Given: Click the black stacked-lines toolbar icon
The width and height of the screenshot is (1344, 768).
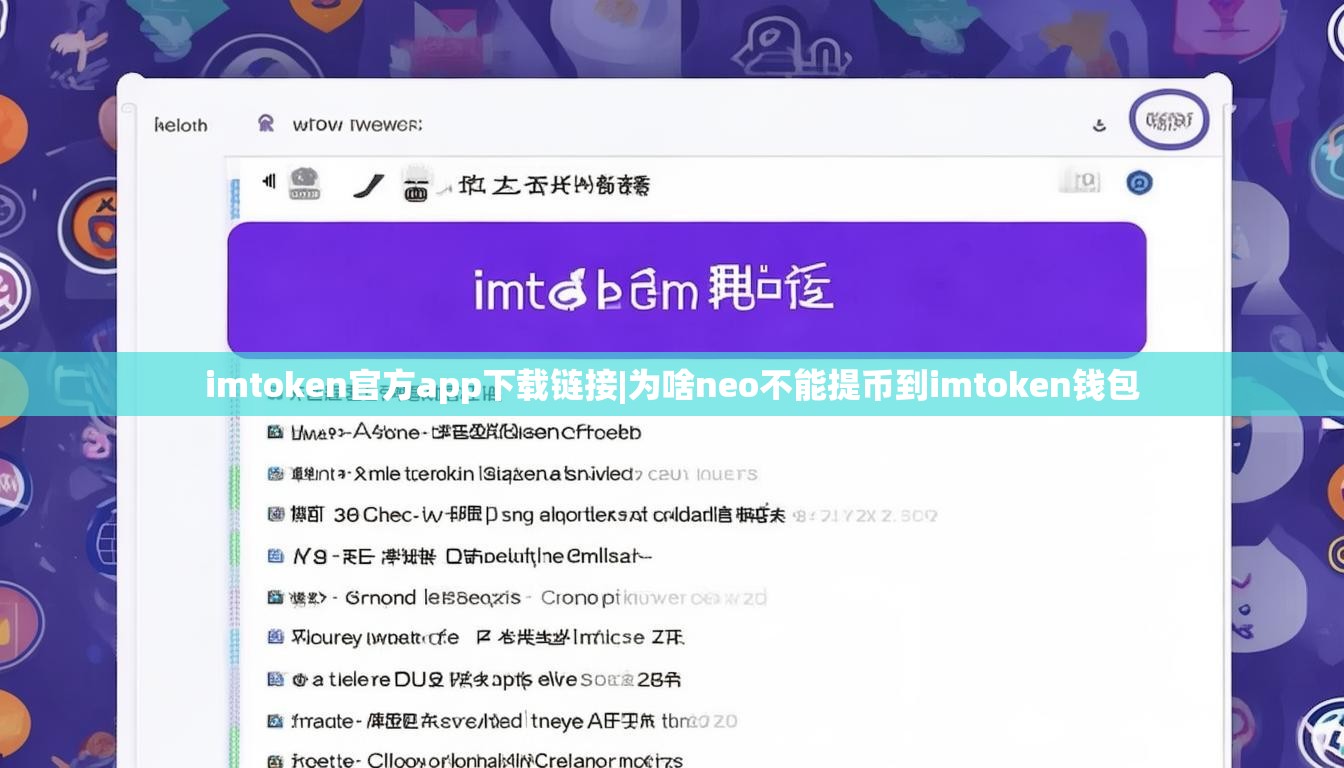Looking at the screenshot, I should coord(415,185).
